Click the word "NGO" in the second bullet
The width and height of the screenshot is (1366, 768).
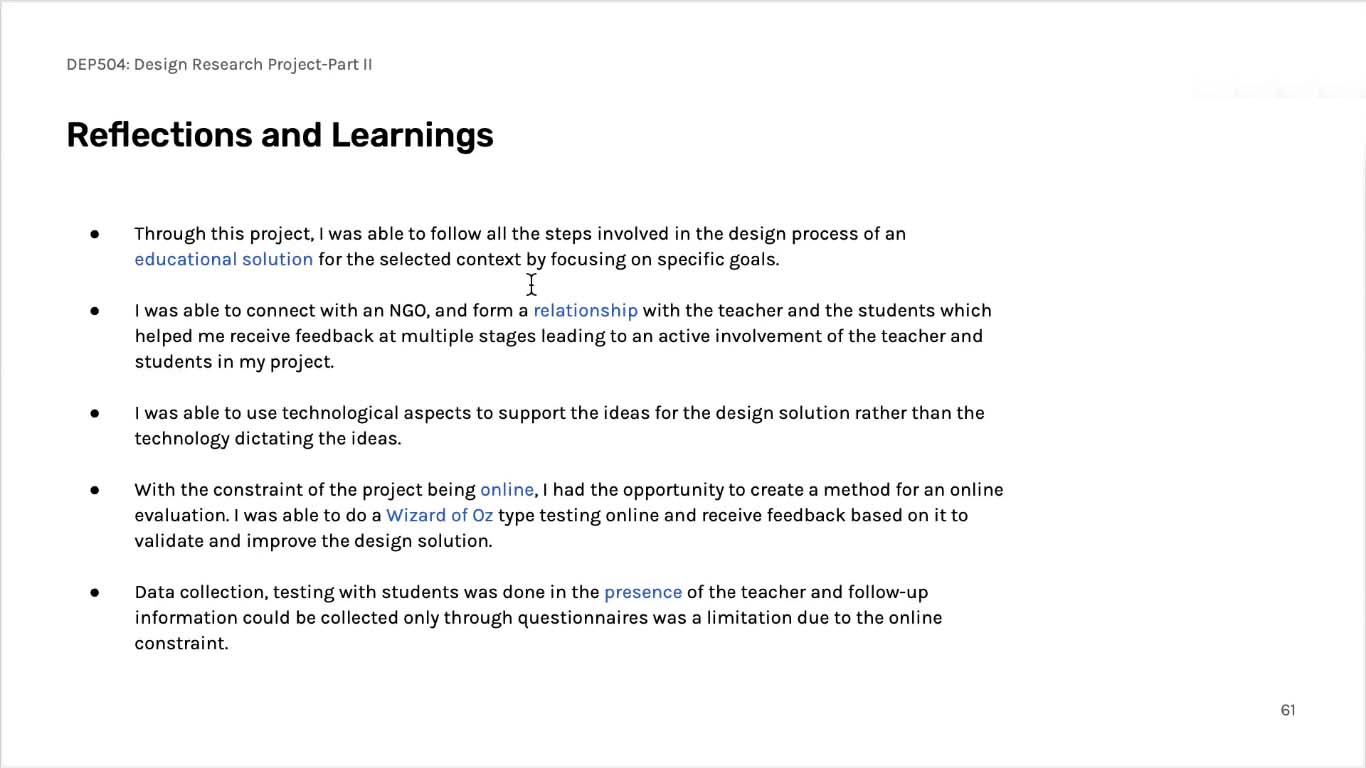click(x=409, y=311)
